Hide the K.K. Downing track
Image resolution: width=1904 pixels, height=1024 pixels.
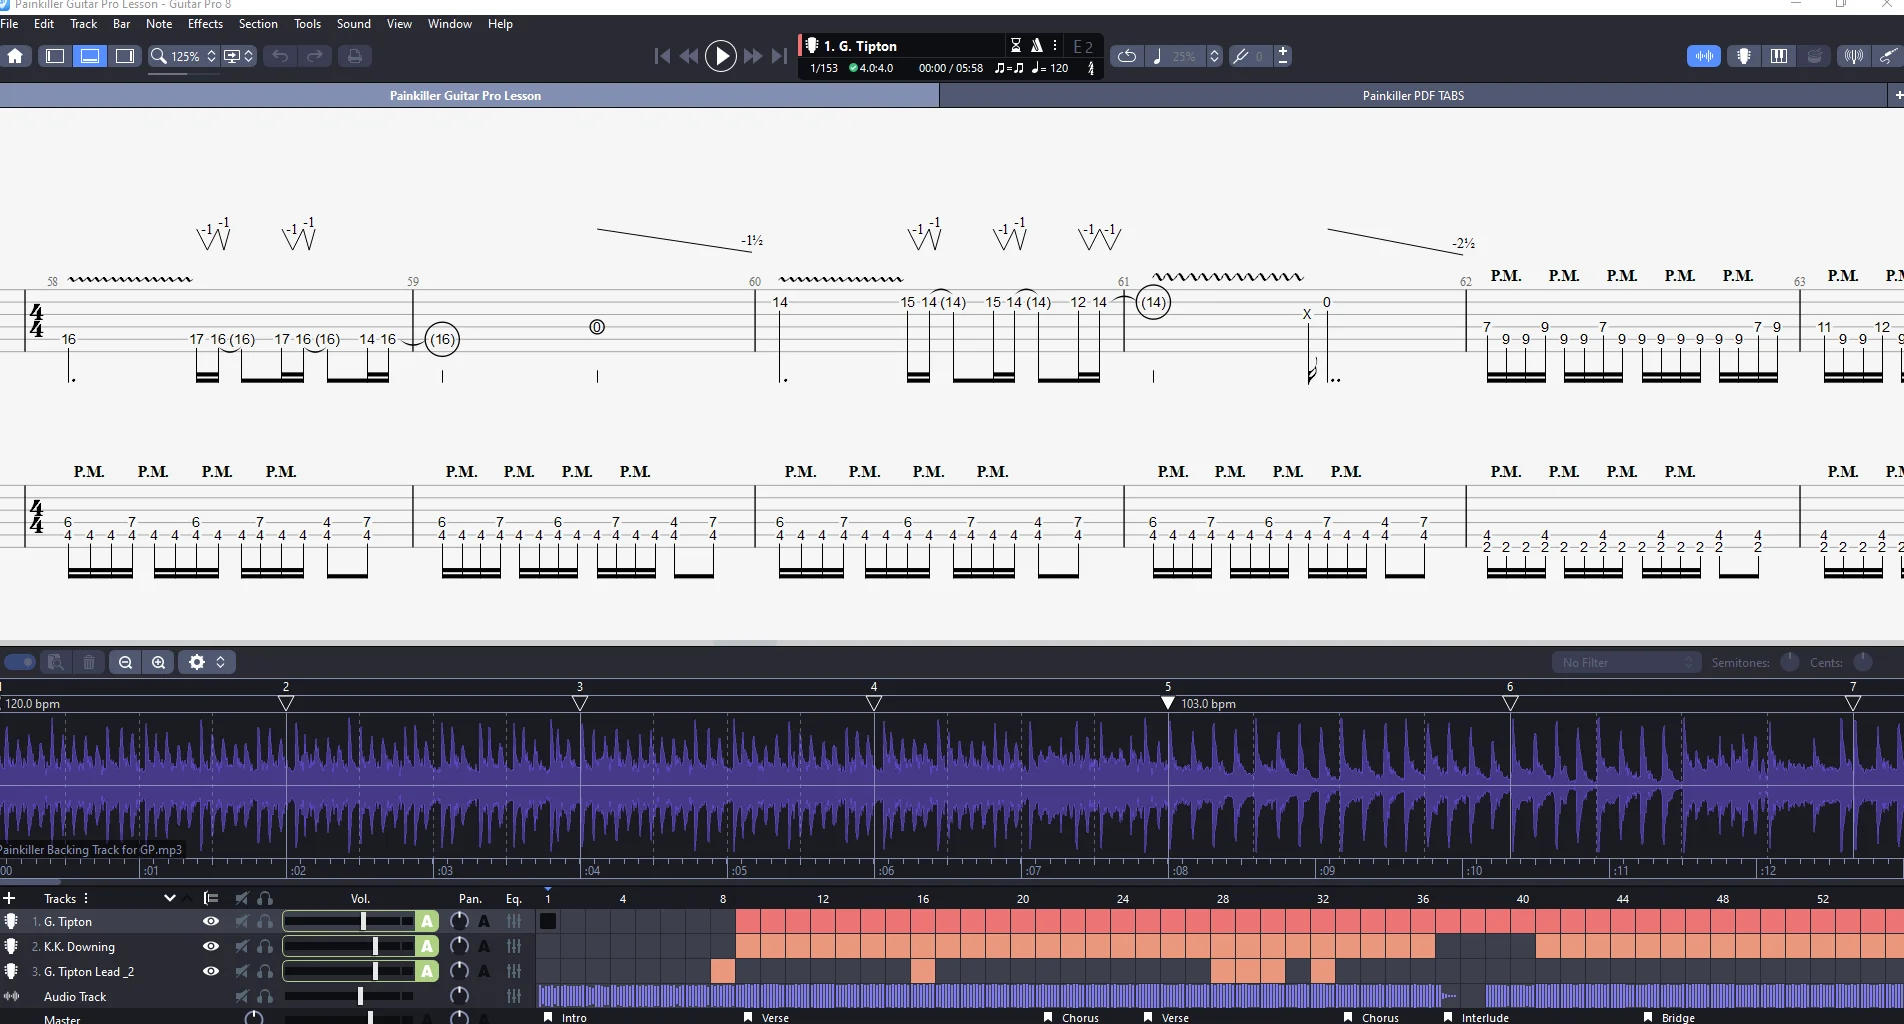point(211,946)
